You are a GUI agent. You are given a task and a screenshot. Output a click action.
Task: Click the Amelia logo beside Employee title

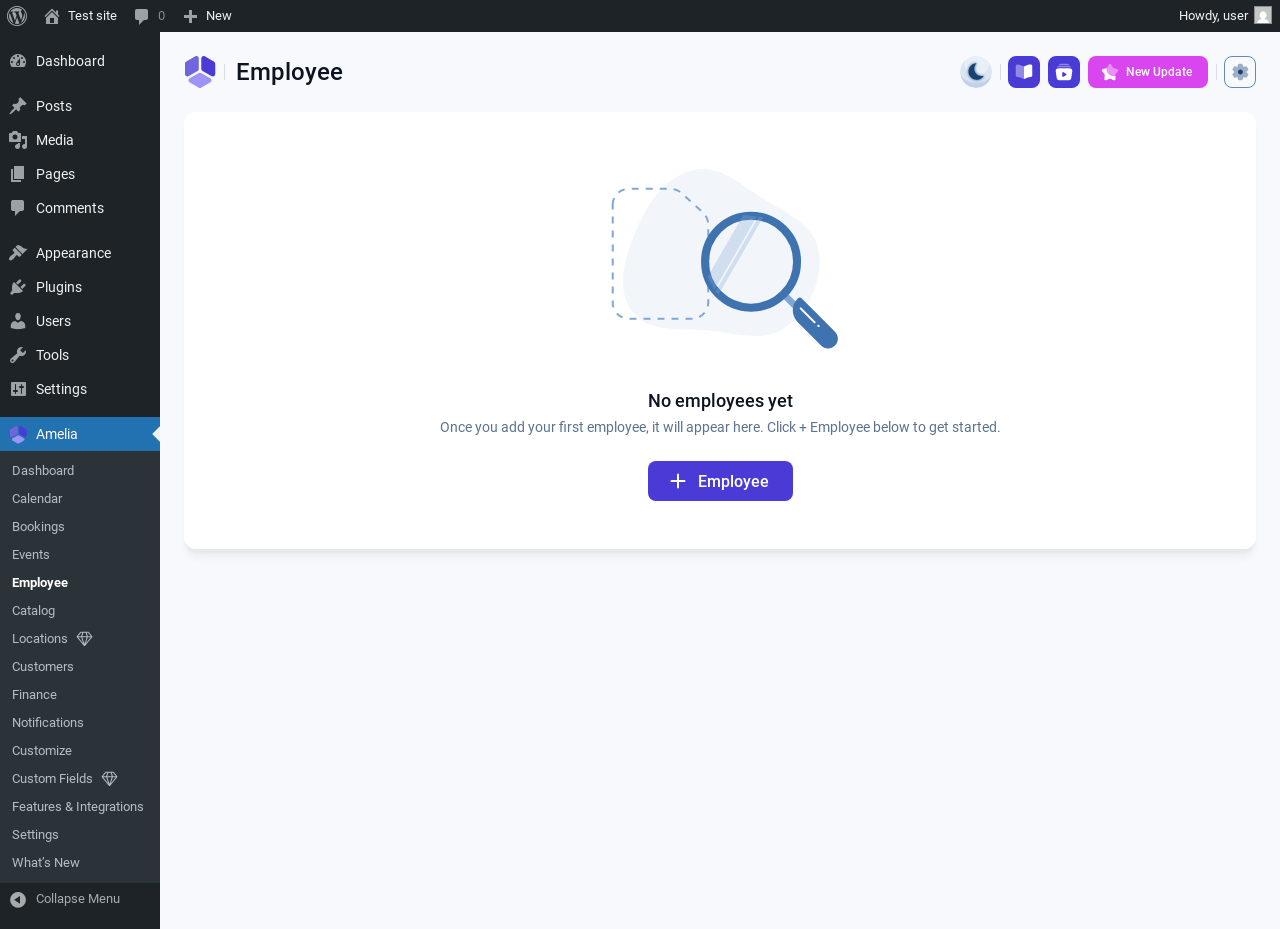coord(200,72)
